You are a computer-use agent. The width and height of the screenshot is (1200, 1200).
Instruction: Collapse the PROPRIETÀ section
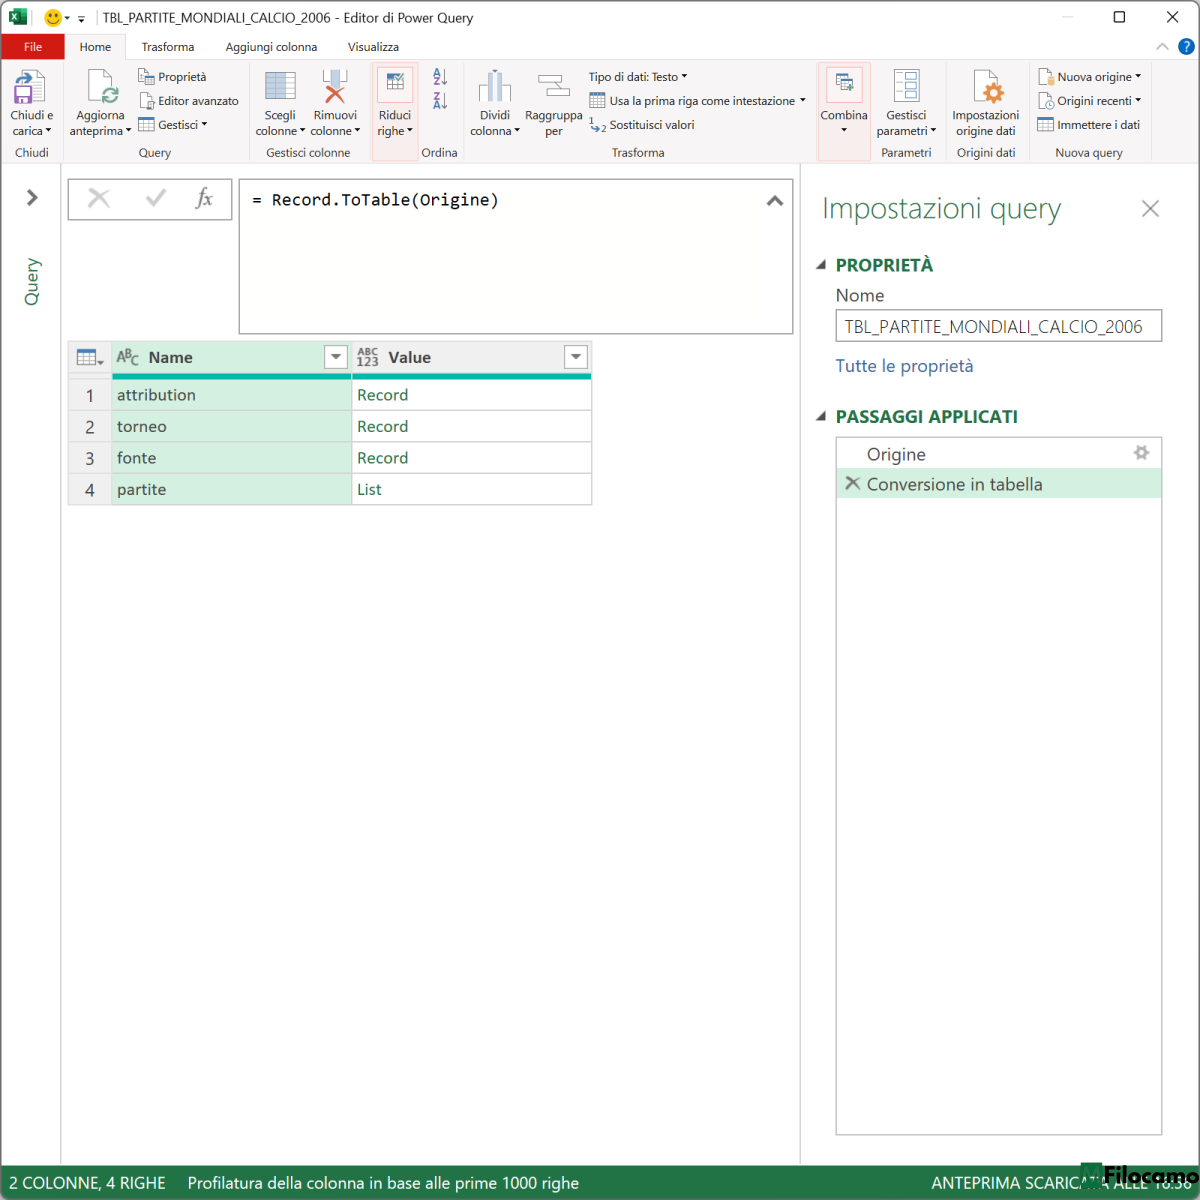tap(821, 265)
